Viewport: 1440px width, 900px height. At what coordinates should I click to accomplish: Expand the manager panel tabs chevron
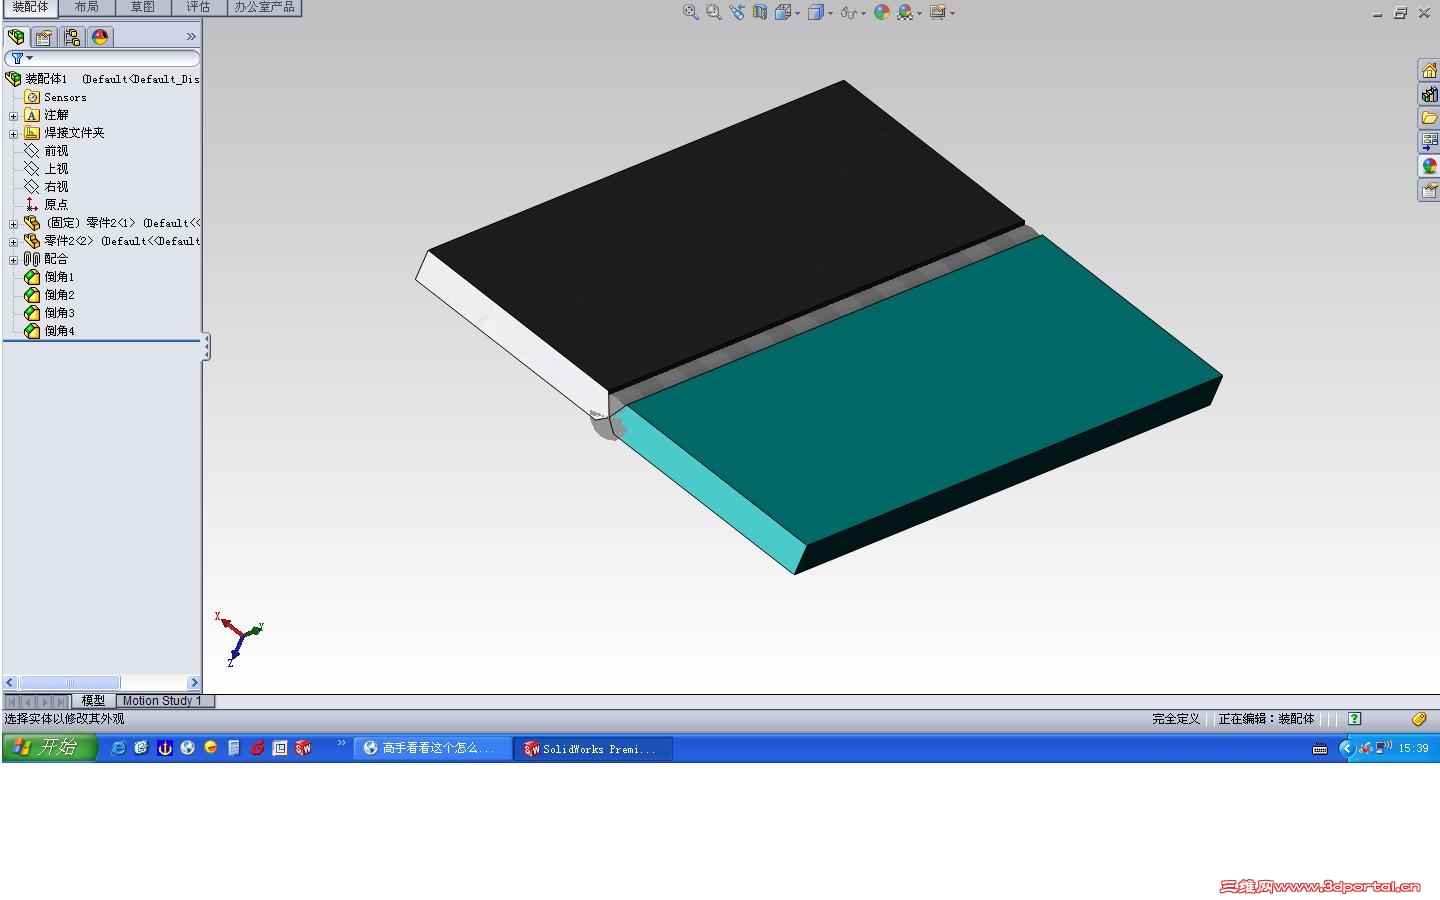click(x=191, y=37)
